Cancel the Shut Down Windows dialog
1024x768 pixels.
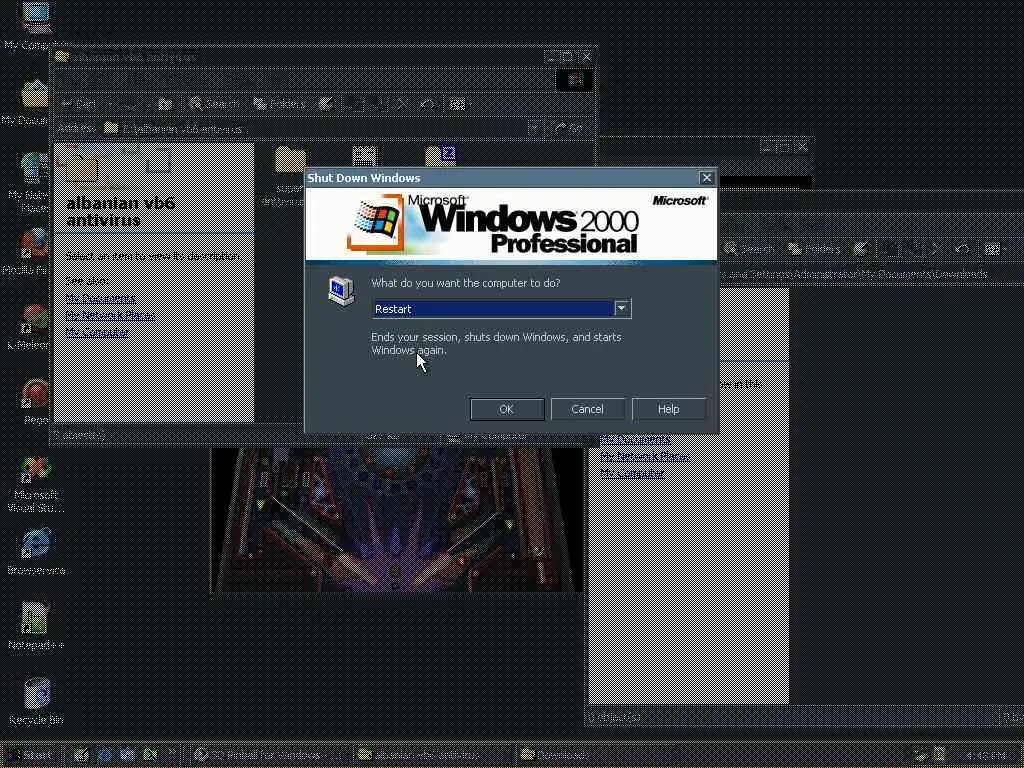click(587, 409)
